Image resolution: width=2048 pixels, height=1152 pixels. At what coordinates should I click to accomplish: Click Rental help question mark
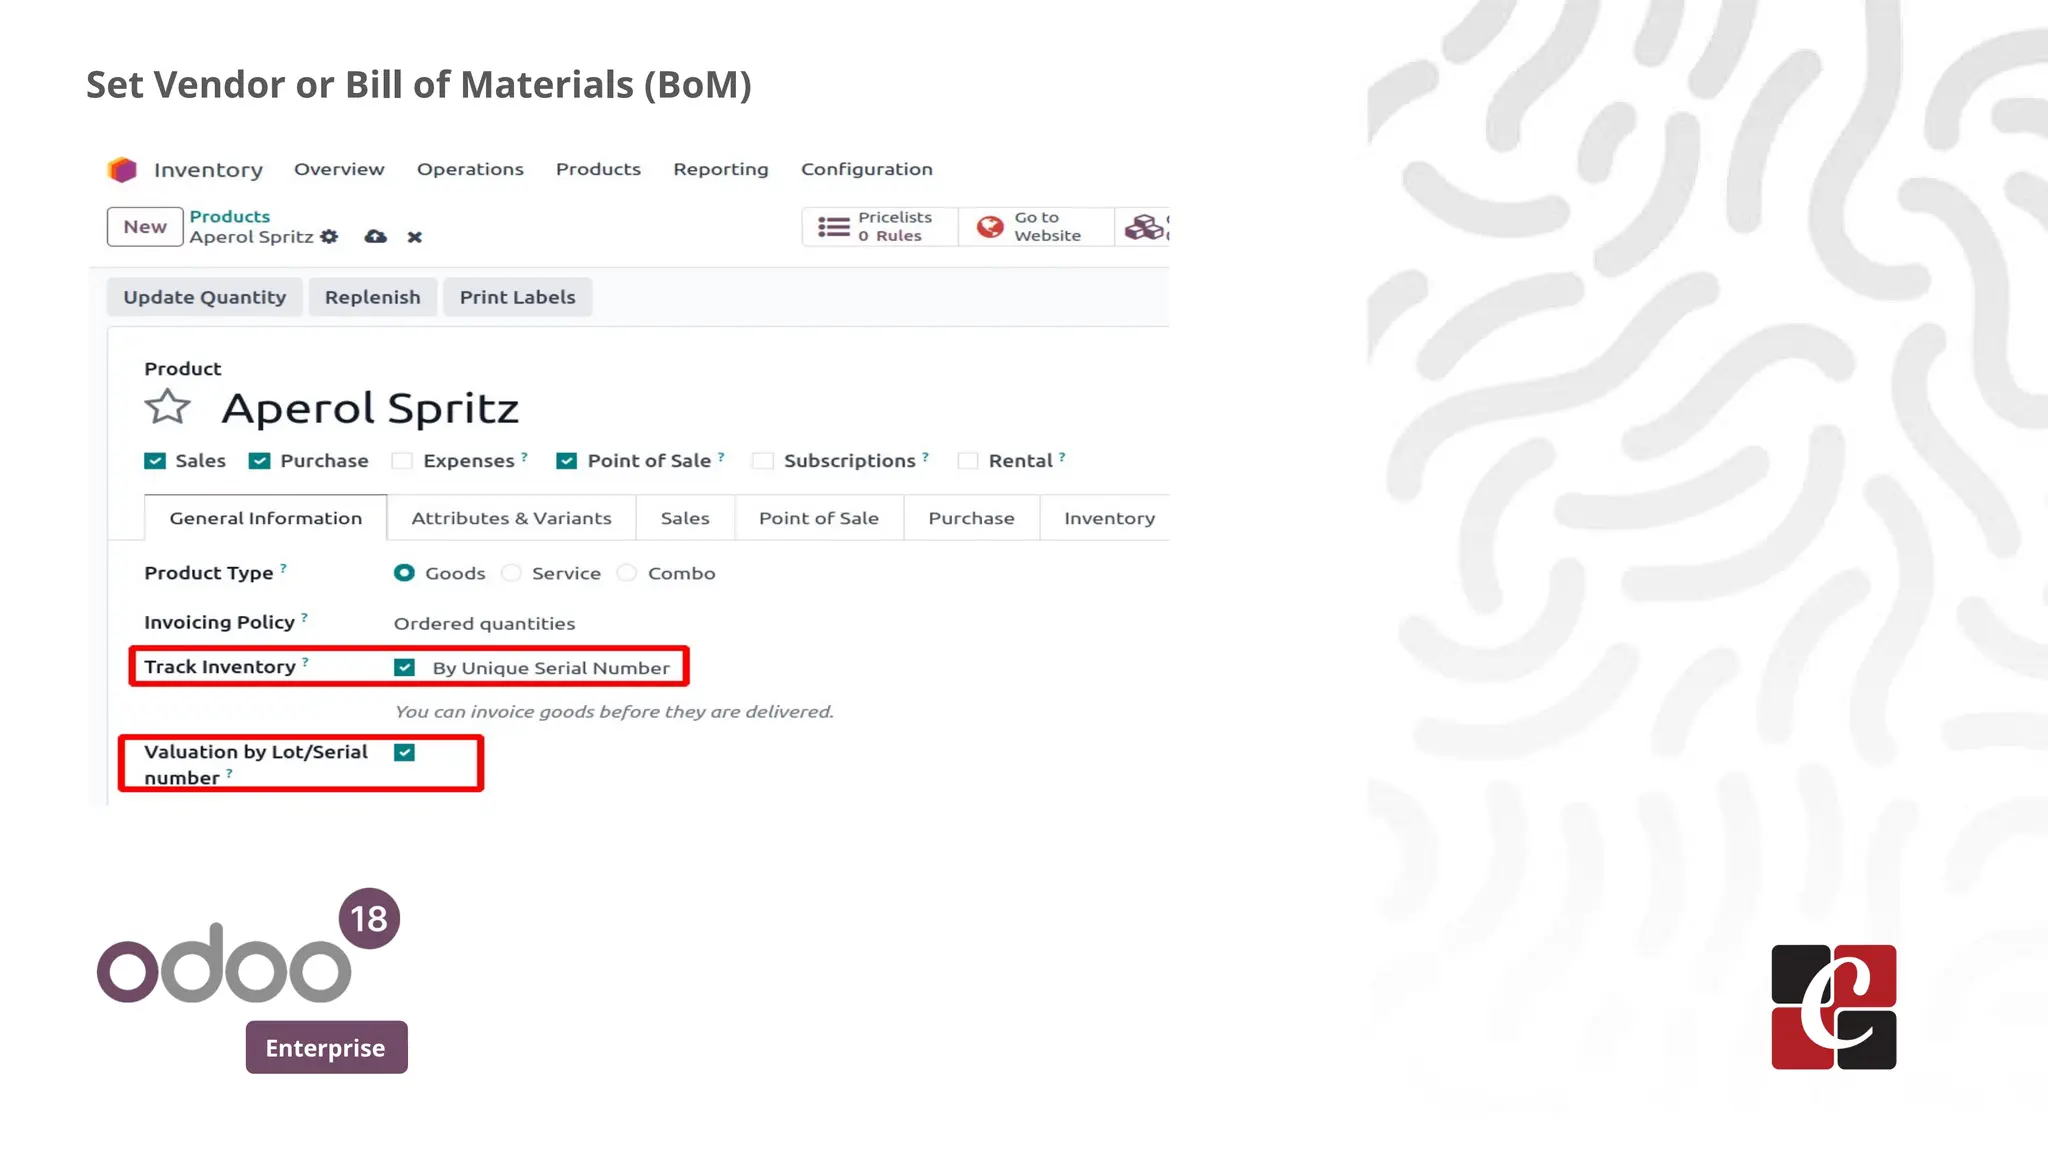point(1062,456)
